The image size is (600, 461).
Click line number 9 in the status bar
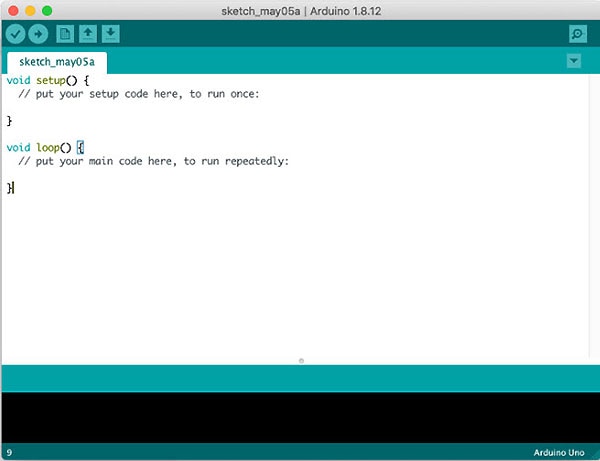(x=9, y=453)
